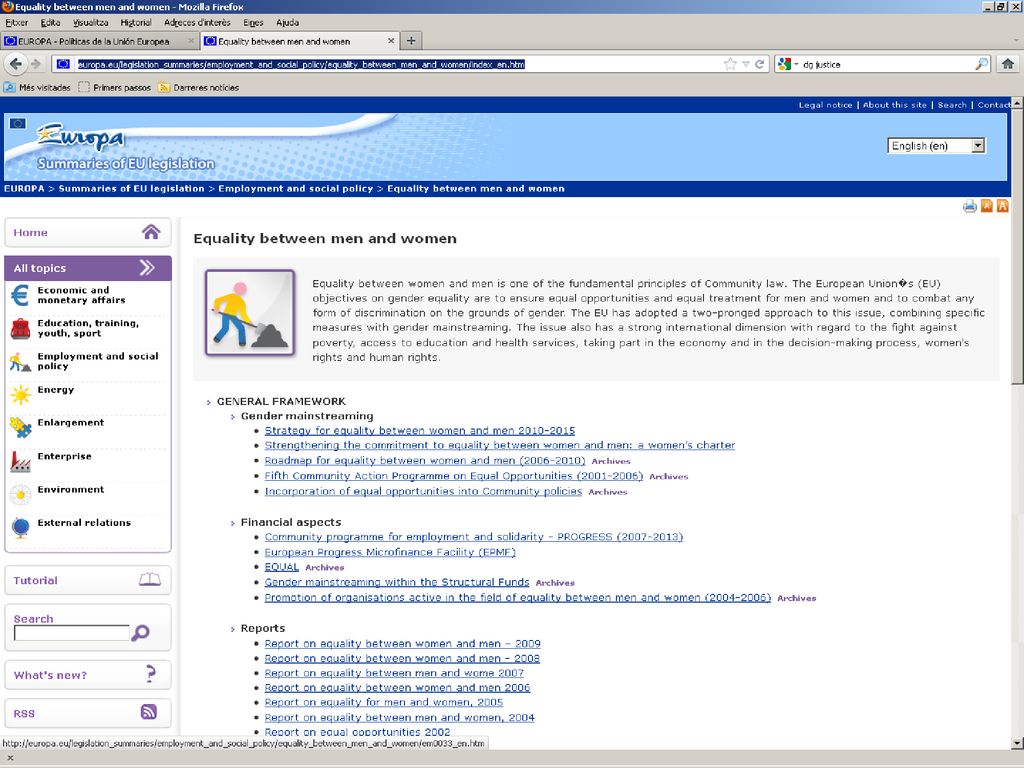1024x768 pixels.
Task: Open Primers passos bookmark
Action: 114,87
